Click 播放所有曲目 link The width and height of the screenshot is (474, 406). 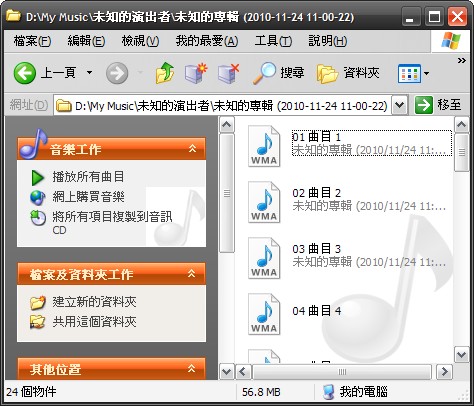coord(88,177)
